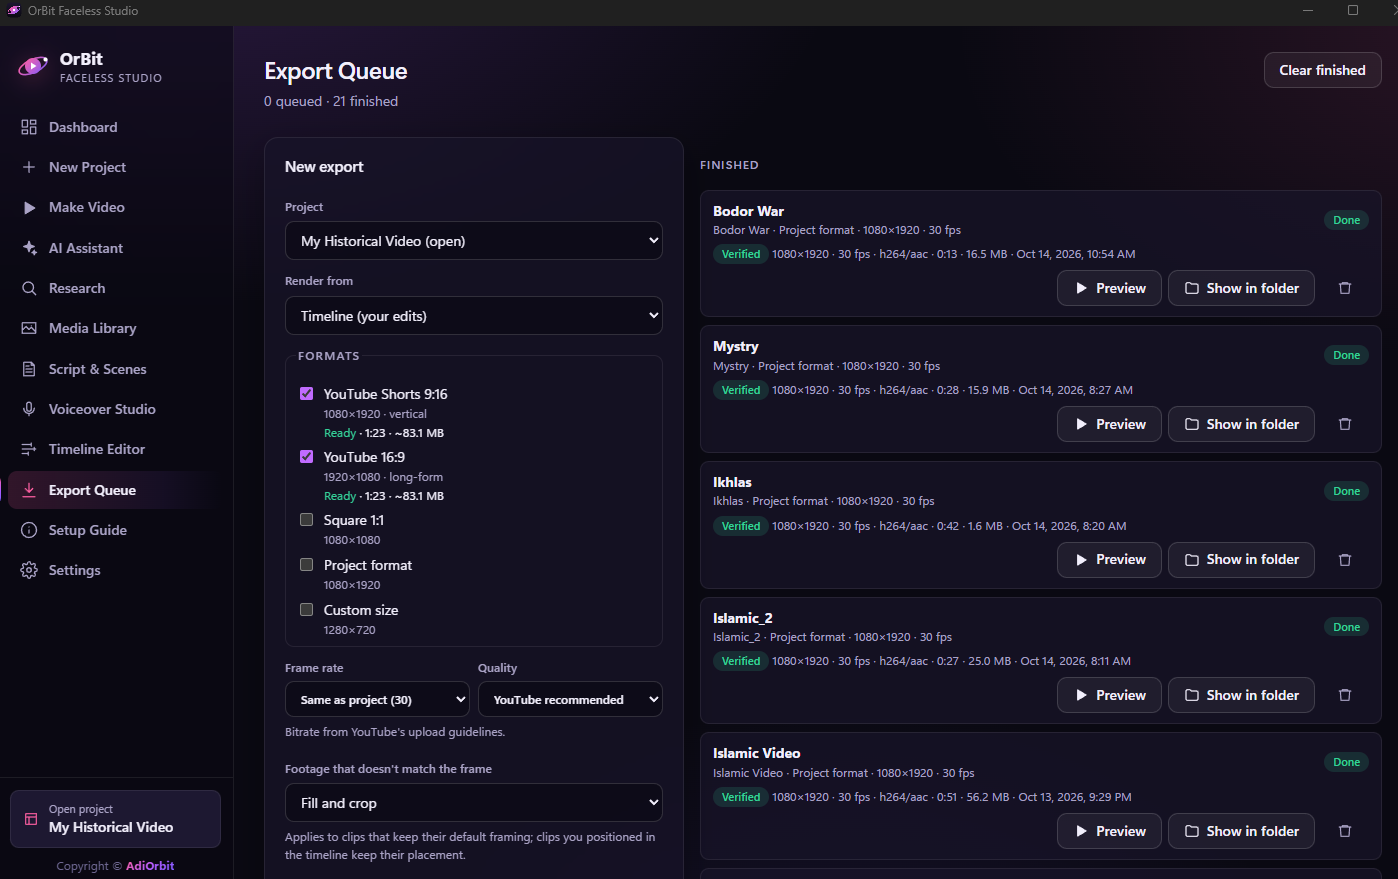Enable the Custom size format checkbox
The image size is (1398, 879).
(307, 610)
